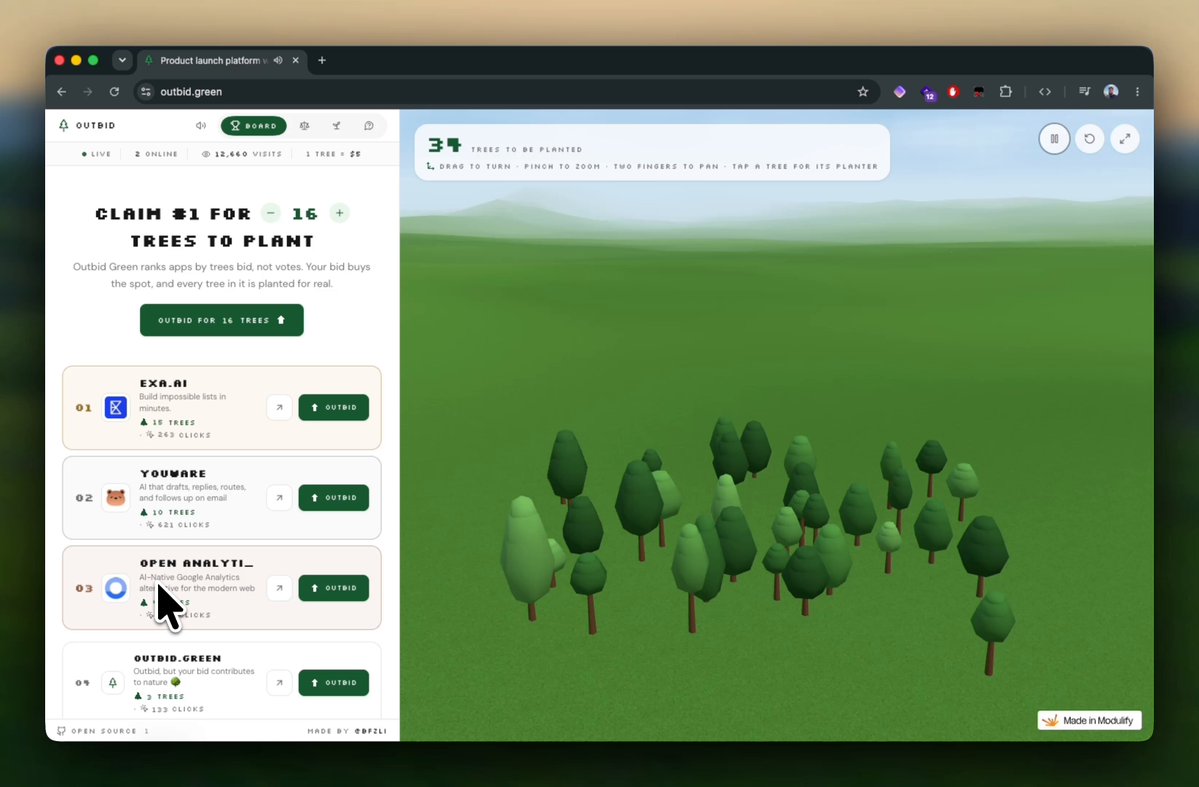Pause the forest scene rotation

tap(1054, 139)
